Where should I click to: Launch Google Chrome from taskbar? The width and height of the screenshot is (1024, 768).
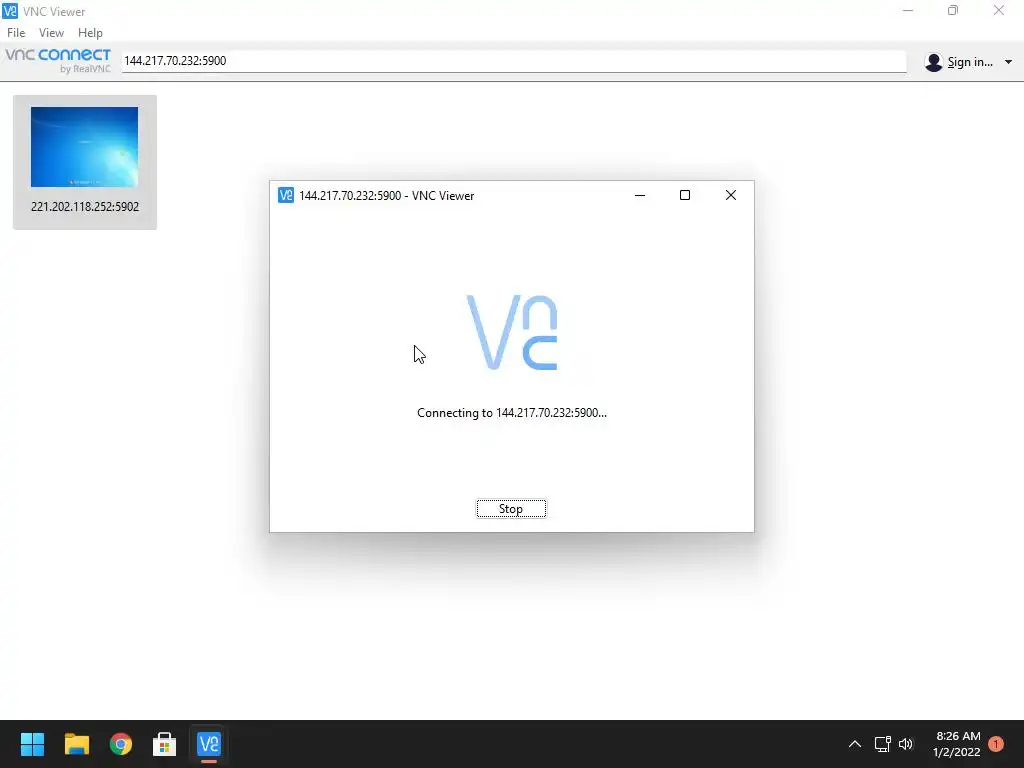121,744
